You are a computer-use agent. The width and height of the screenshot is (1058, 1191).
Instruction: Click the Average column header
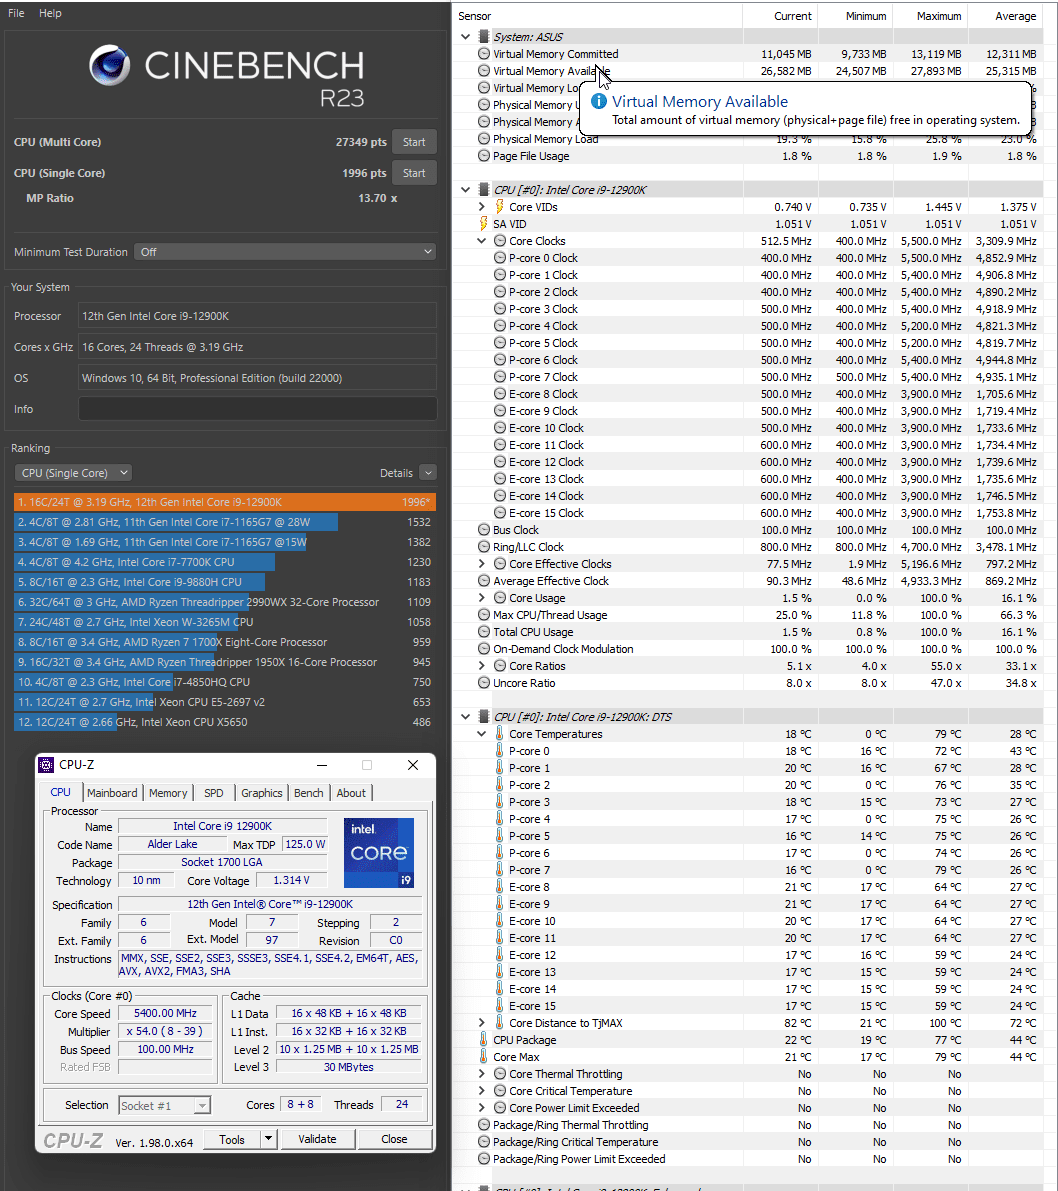[1006, 16]
